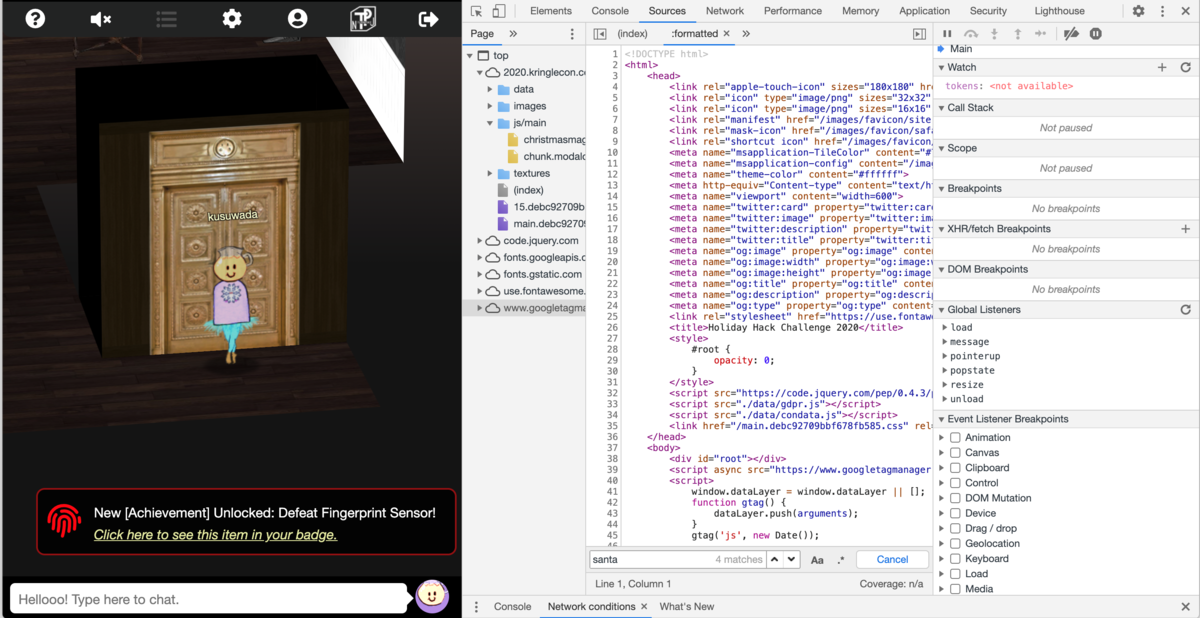Click the chat avatar send icon
This screenshot has height=618, width=1200.
click(x=432, y=596)
